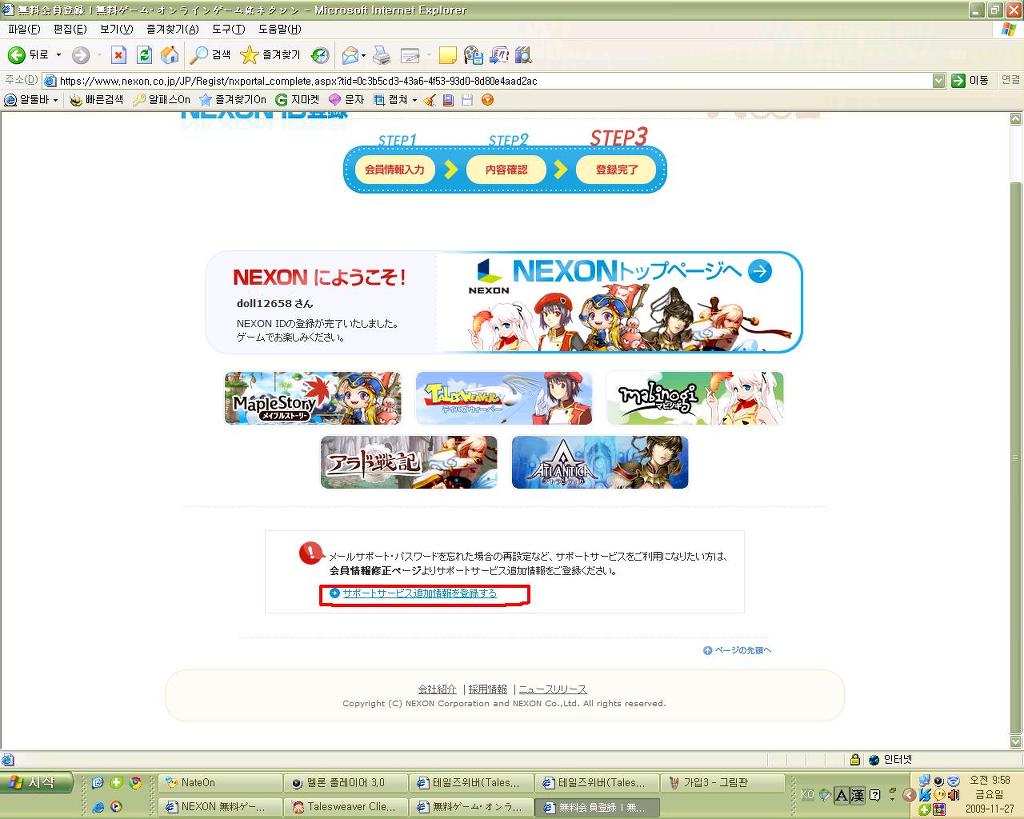Open the Atlantica game banner

pos(600,462)
